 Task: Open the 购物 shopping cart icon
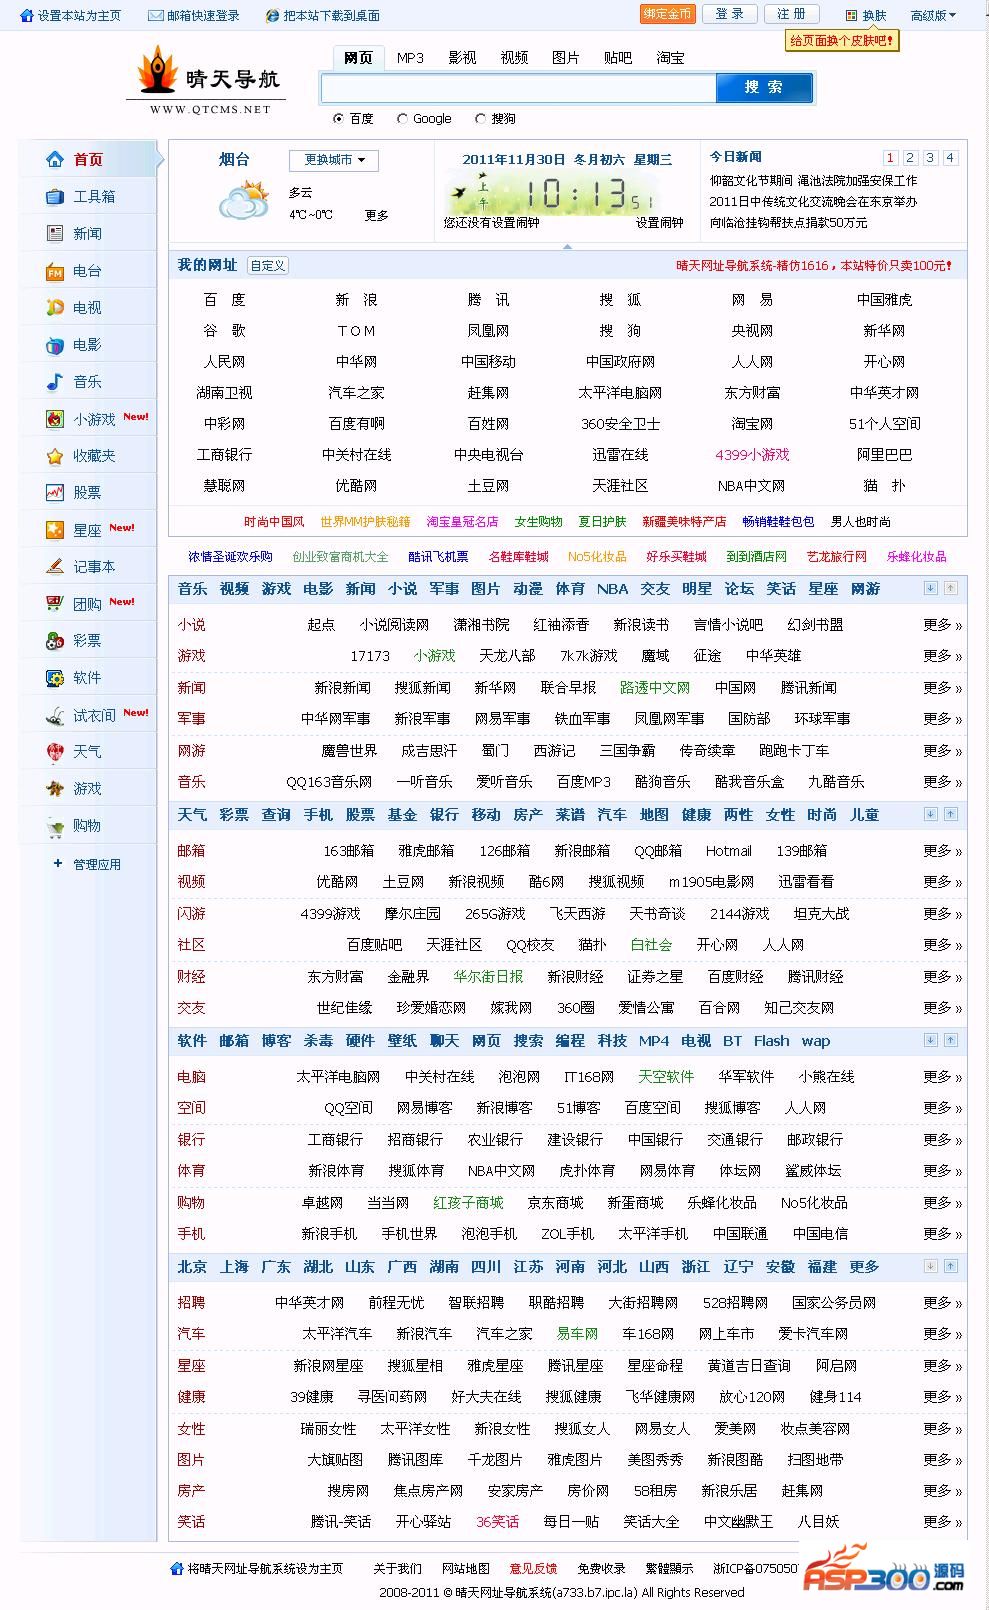pos(55,826)
